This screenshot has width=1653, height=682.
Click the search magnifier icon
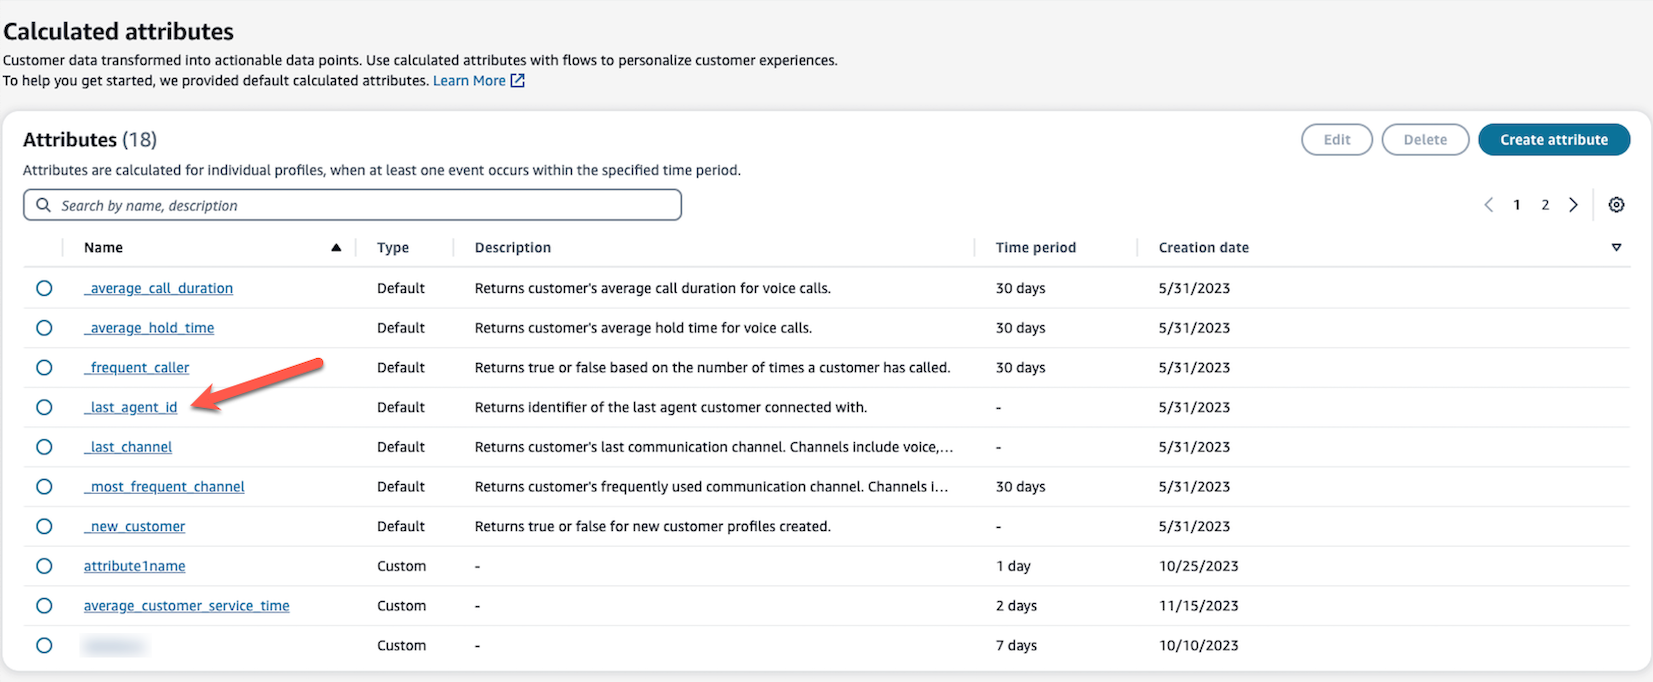pos(43,205)
